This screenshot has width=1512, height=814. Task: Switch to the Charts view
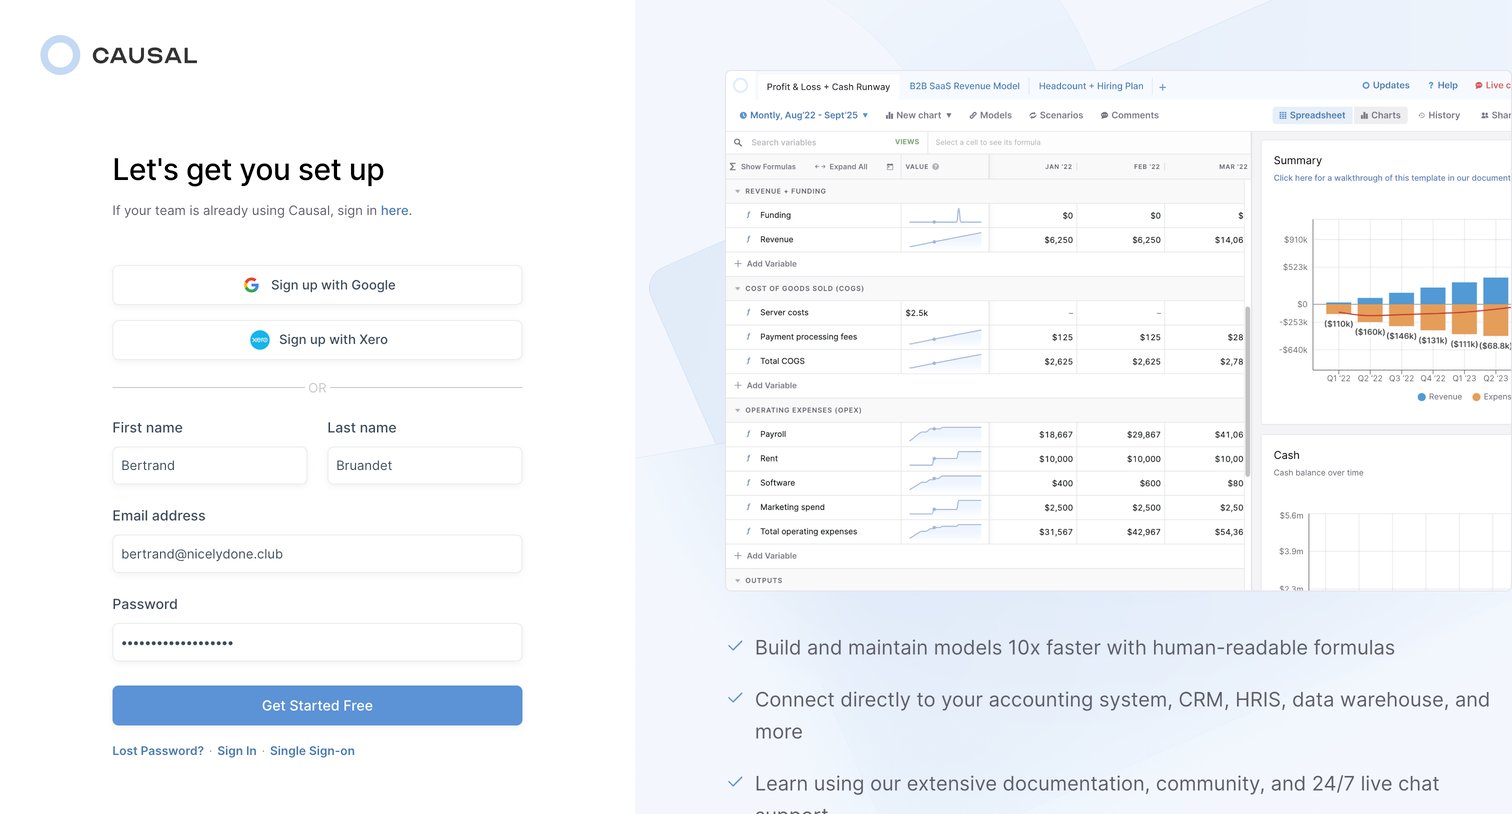1381,116
